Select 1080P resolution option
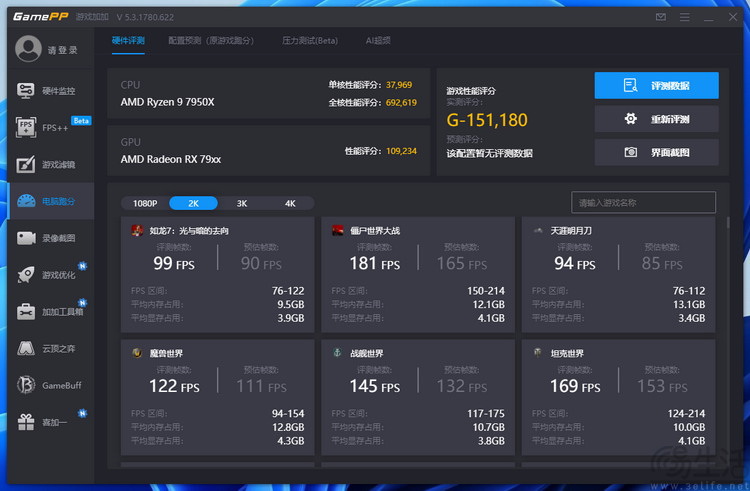Screen dimensions: 750x491 coord(145,203)
